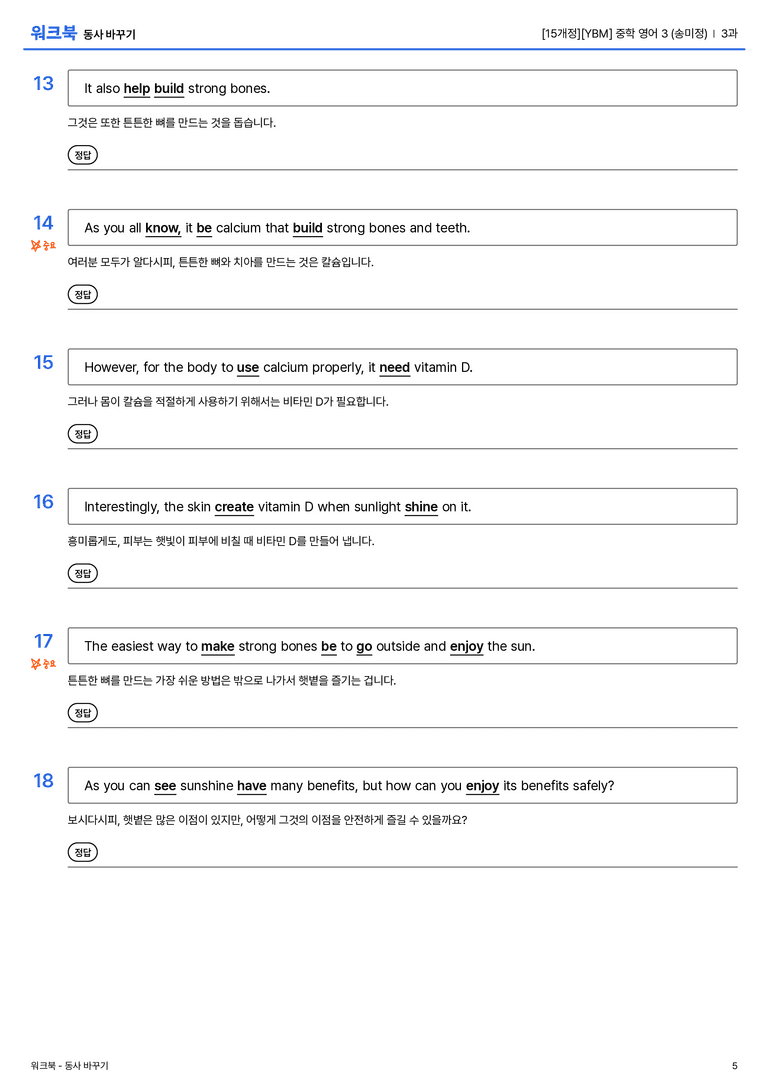Click the 정답 badge under question 16
Screen dimensions: 768x1087
[x=82, y=573]
